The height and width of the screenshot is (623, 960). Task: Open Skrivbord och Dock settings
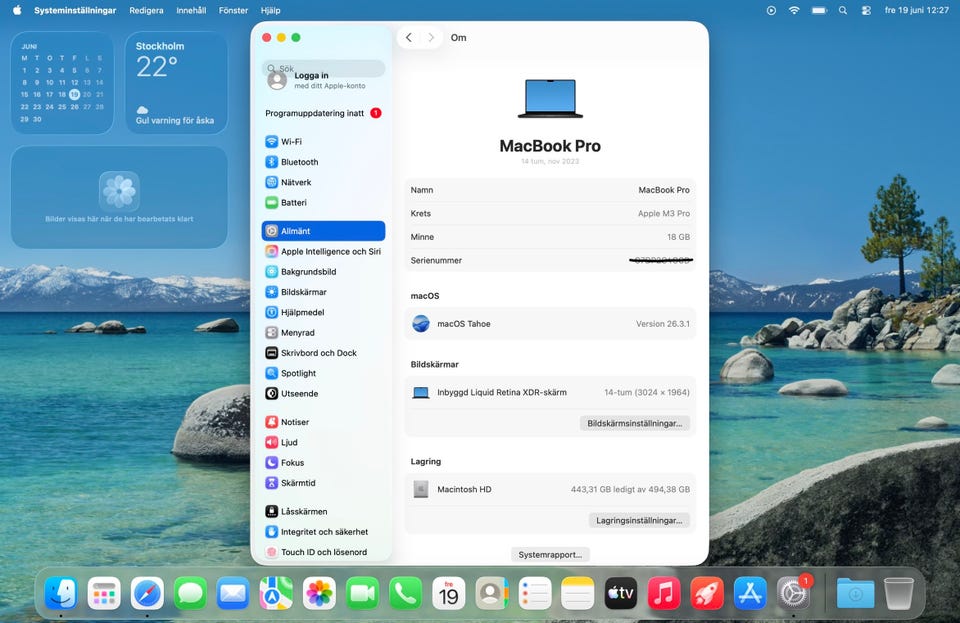[323, 353]
